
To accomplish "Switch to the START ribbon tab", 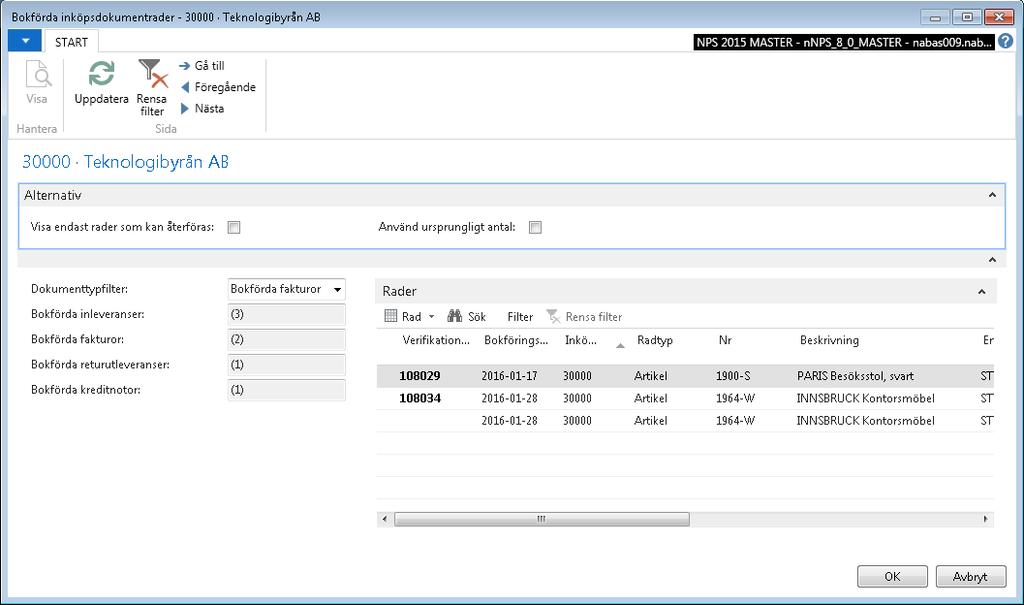I will (x=71, y=42).
